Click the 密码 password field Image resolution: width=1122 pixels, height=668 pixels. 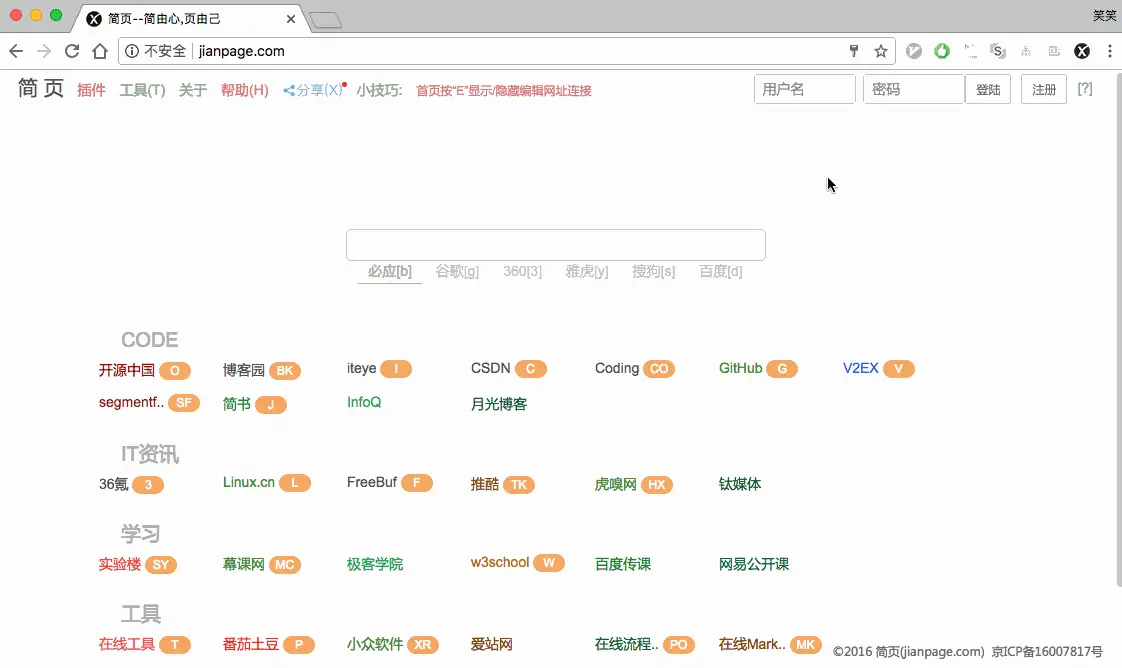coord(914,89)
